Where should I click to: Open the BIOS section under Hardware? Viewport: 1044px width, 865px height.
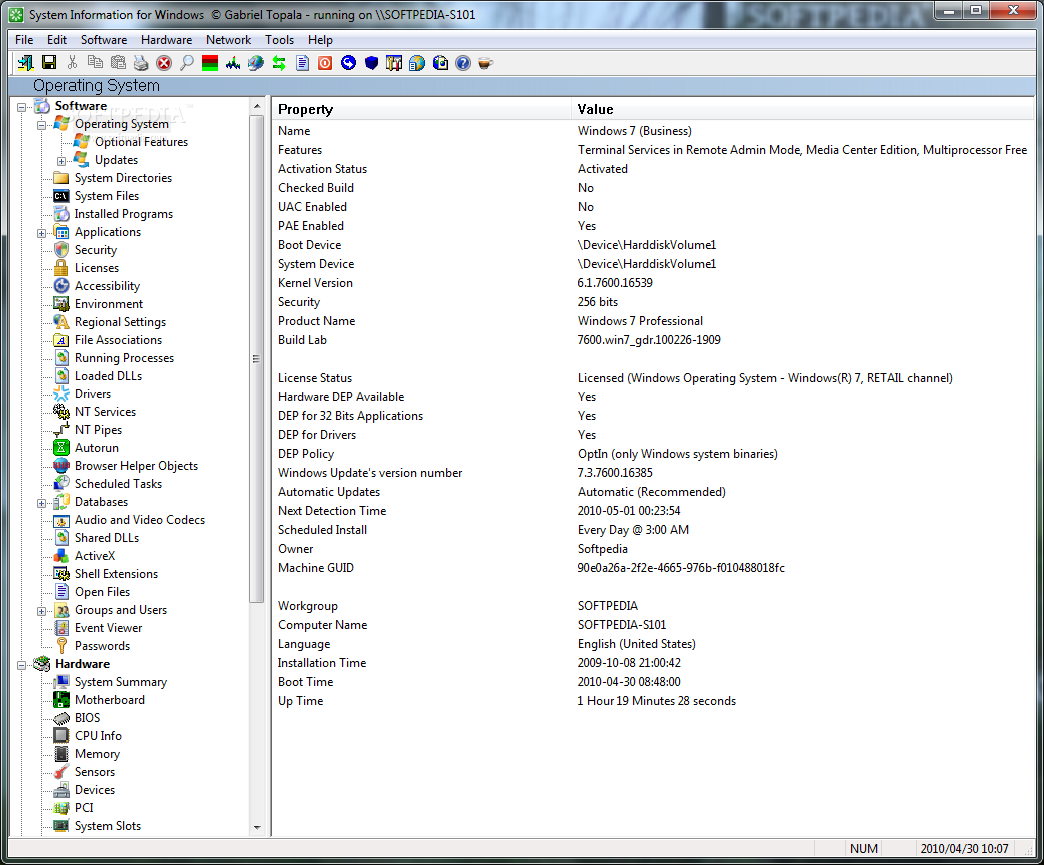(x=86, y=717)
